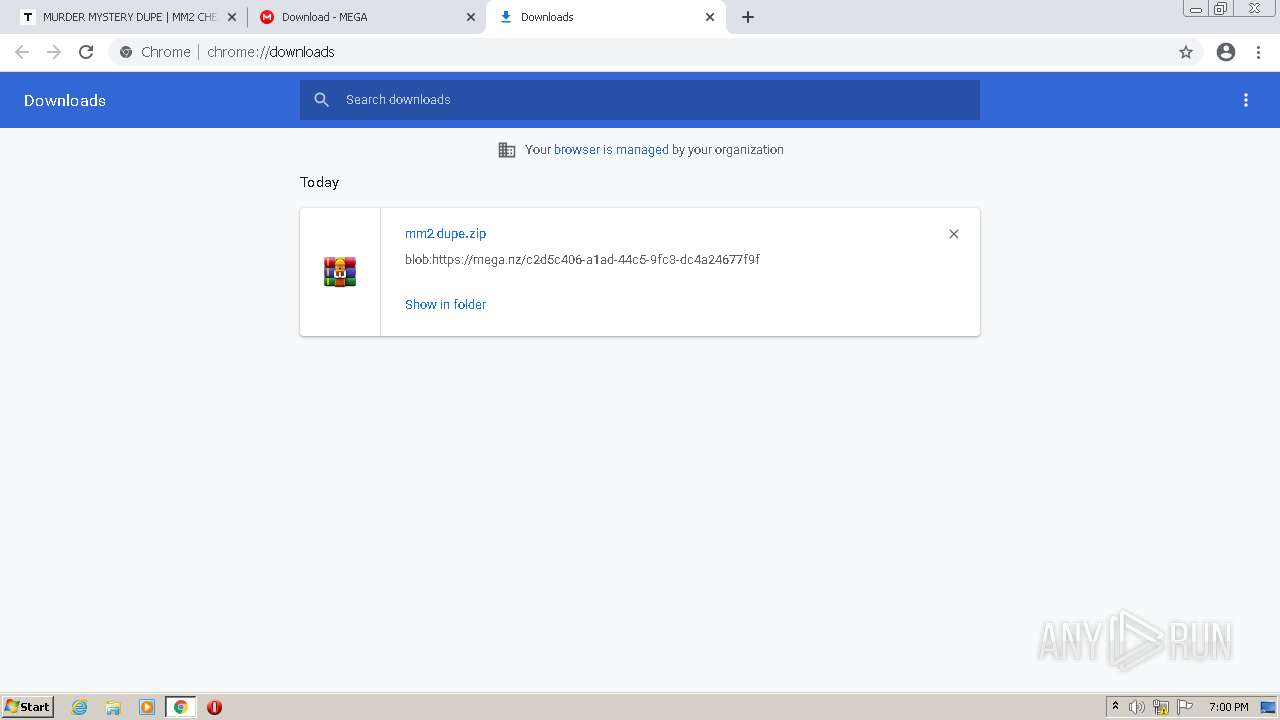This screenshot has height=720, width=1280.
Task: Click the WinRAR archive icon of mm2.dupe.zip
Action: tap(340, 272)
